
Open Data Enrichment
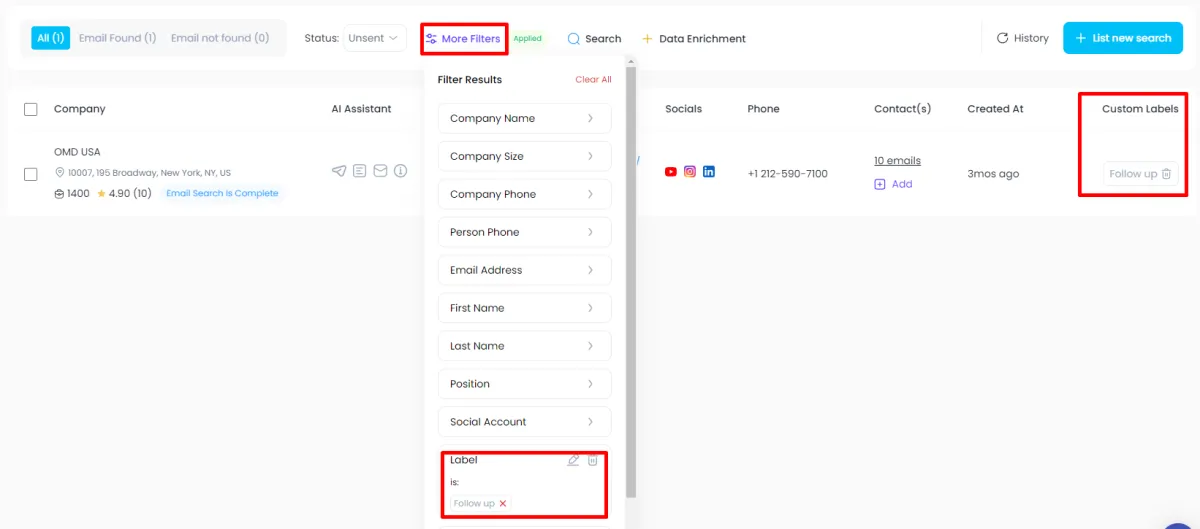tap(694, 39)
